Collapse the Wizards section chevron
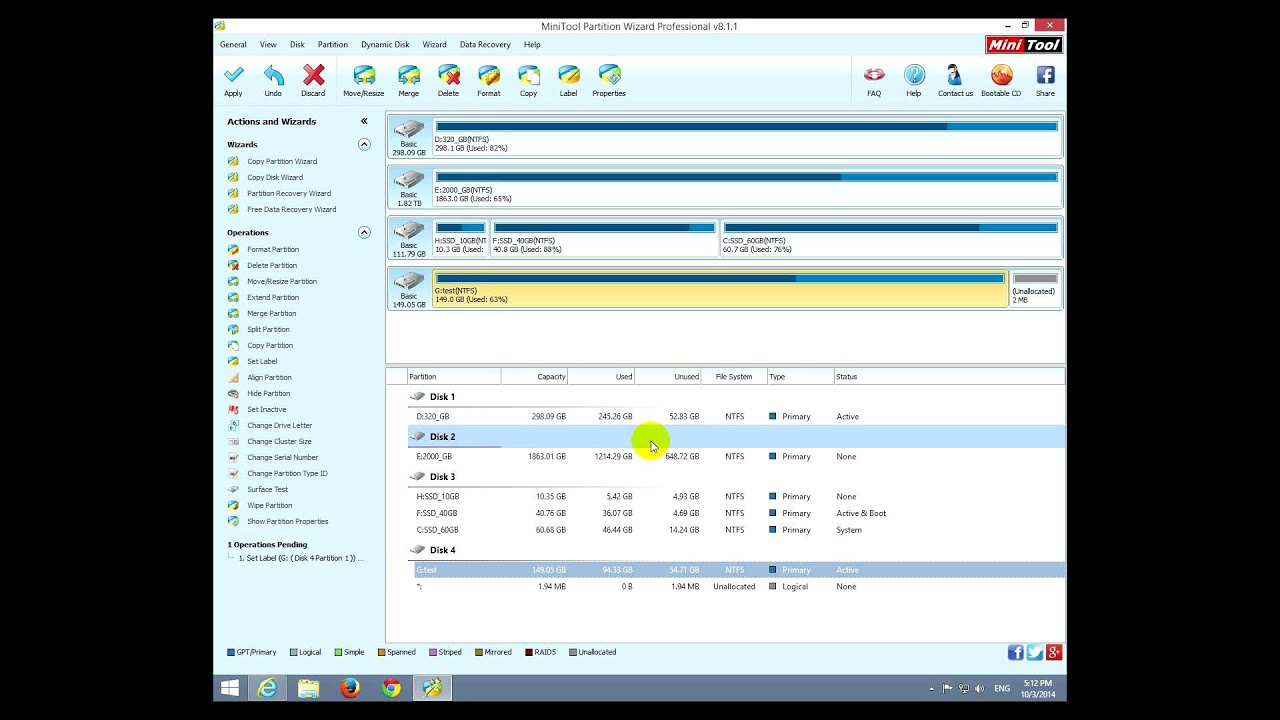This screenshot has width=1280, height=720. [x=364, y=144]
